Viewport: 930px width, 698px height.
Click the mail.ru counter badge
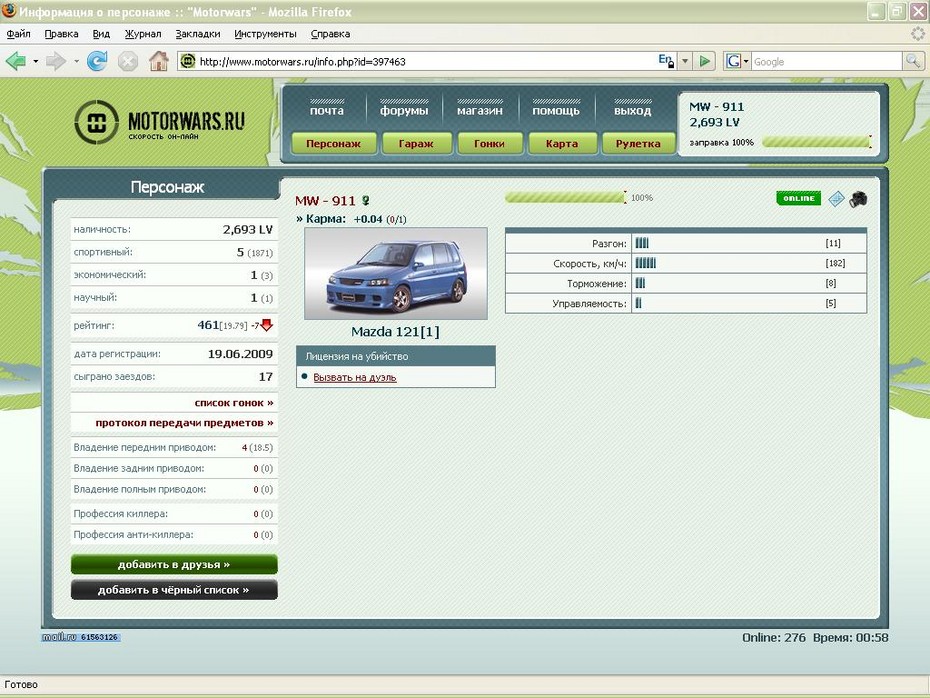click(x=81, y=638)
